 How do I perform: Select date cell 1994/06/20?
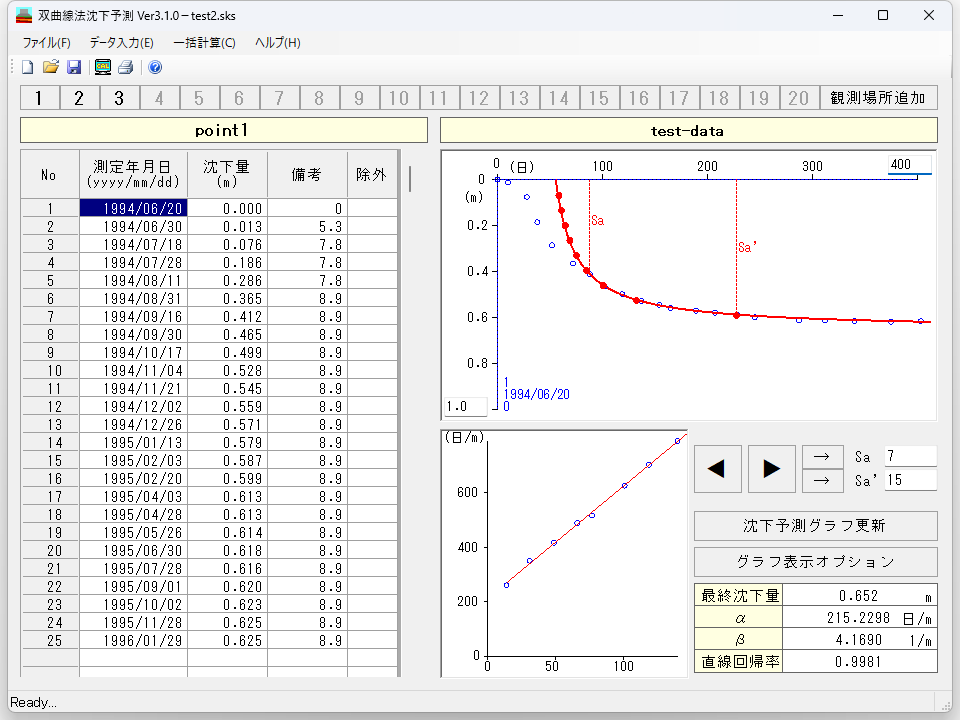click(x=133, y=208)
